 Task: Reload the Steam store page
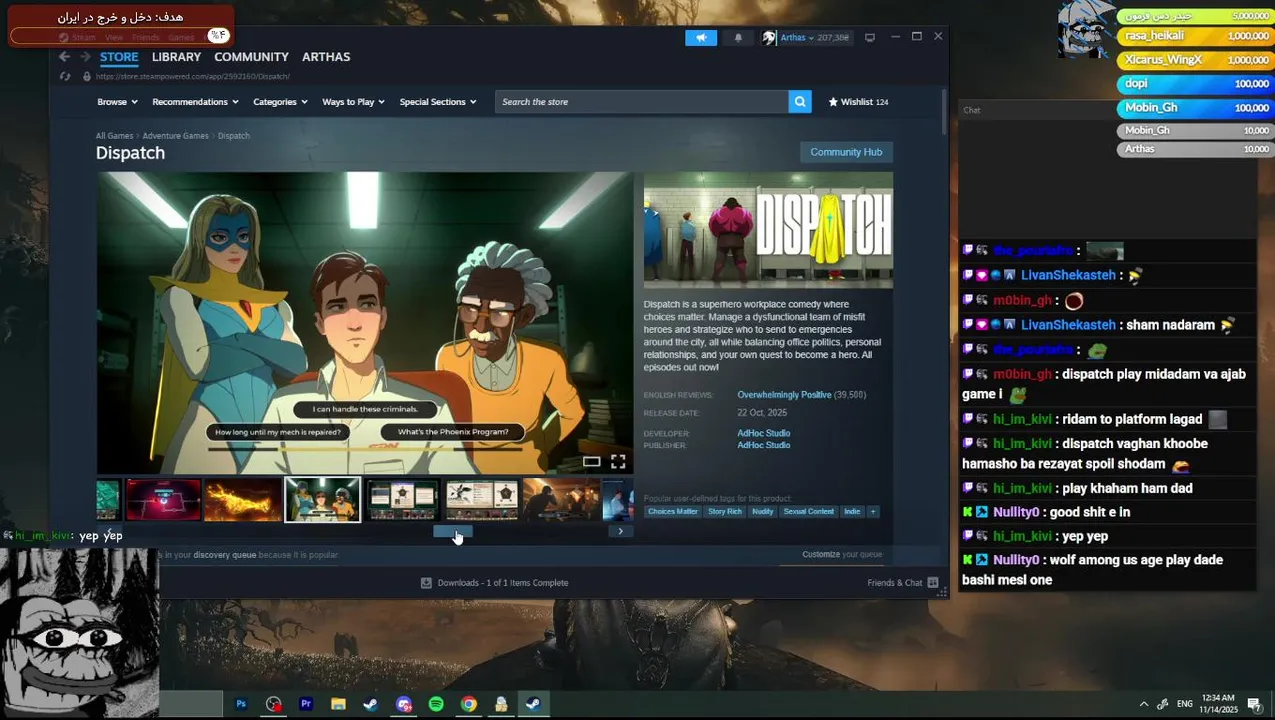pos(65,76)
